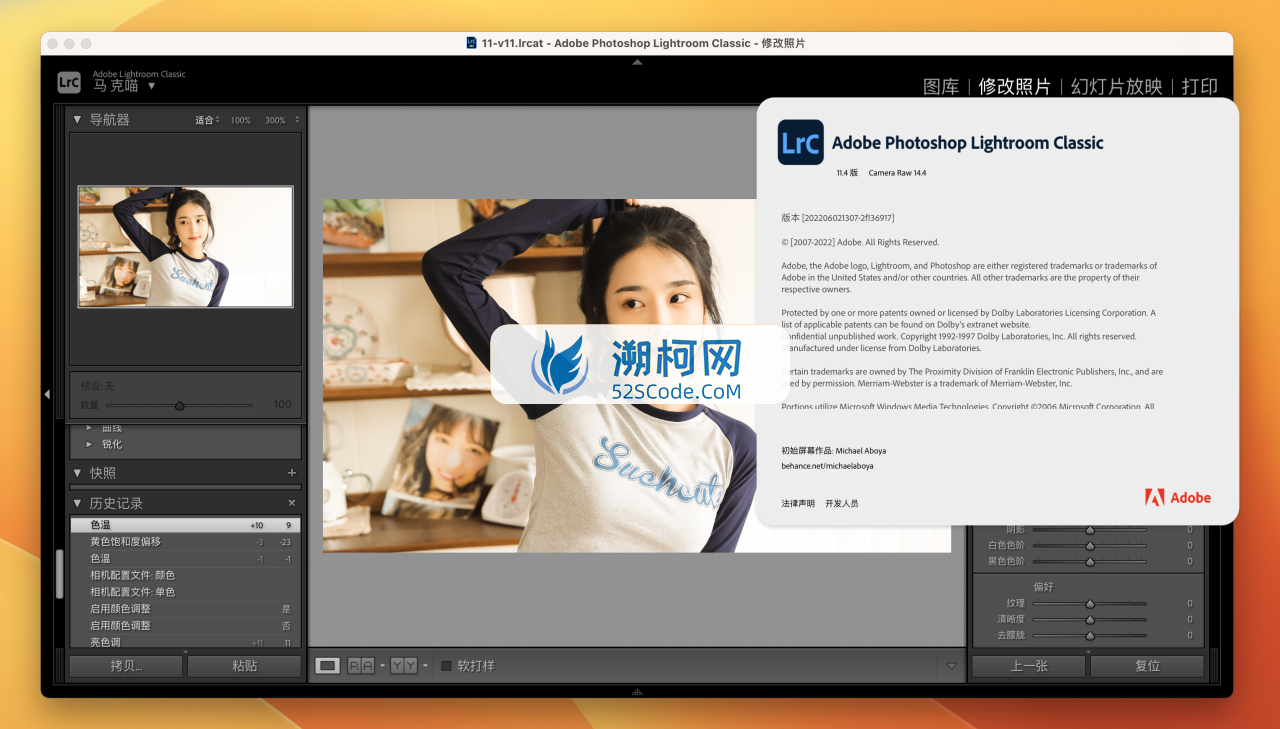Switch to the 修改照片 Develop module
Image resolution: width=1280 pixels, height=729 pixels.
(x=1015, y=87)
